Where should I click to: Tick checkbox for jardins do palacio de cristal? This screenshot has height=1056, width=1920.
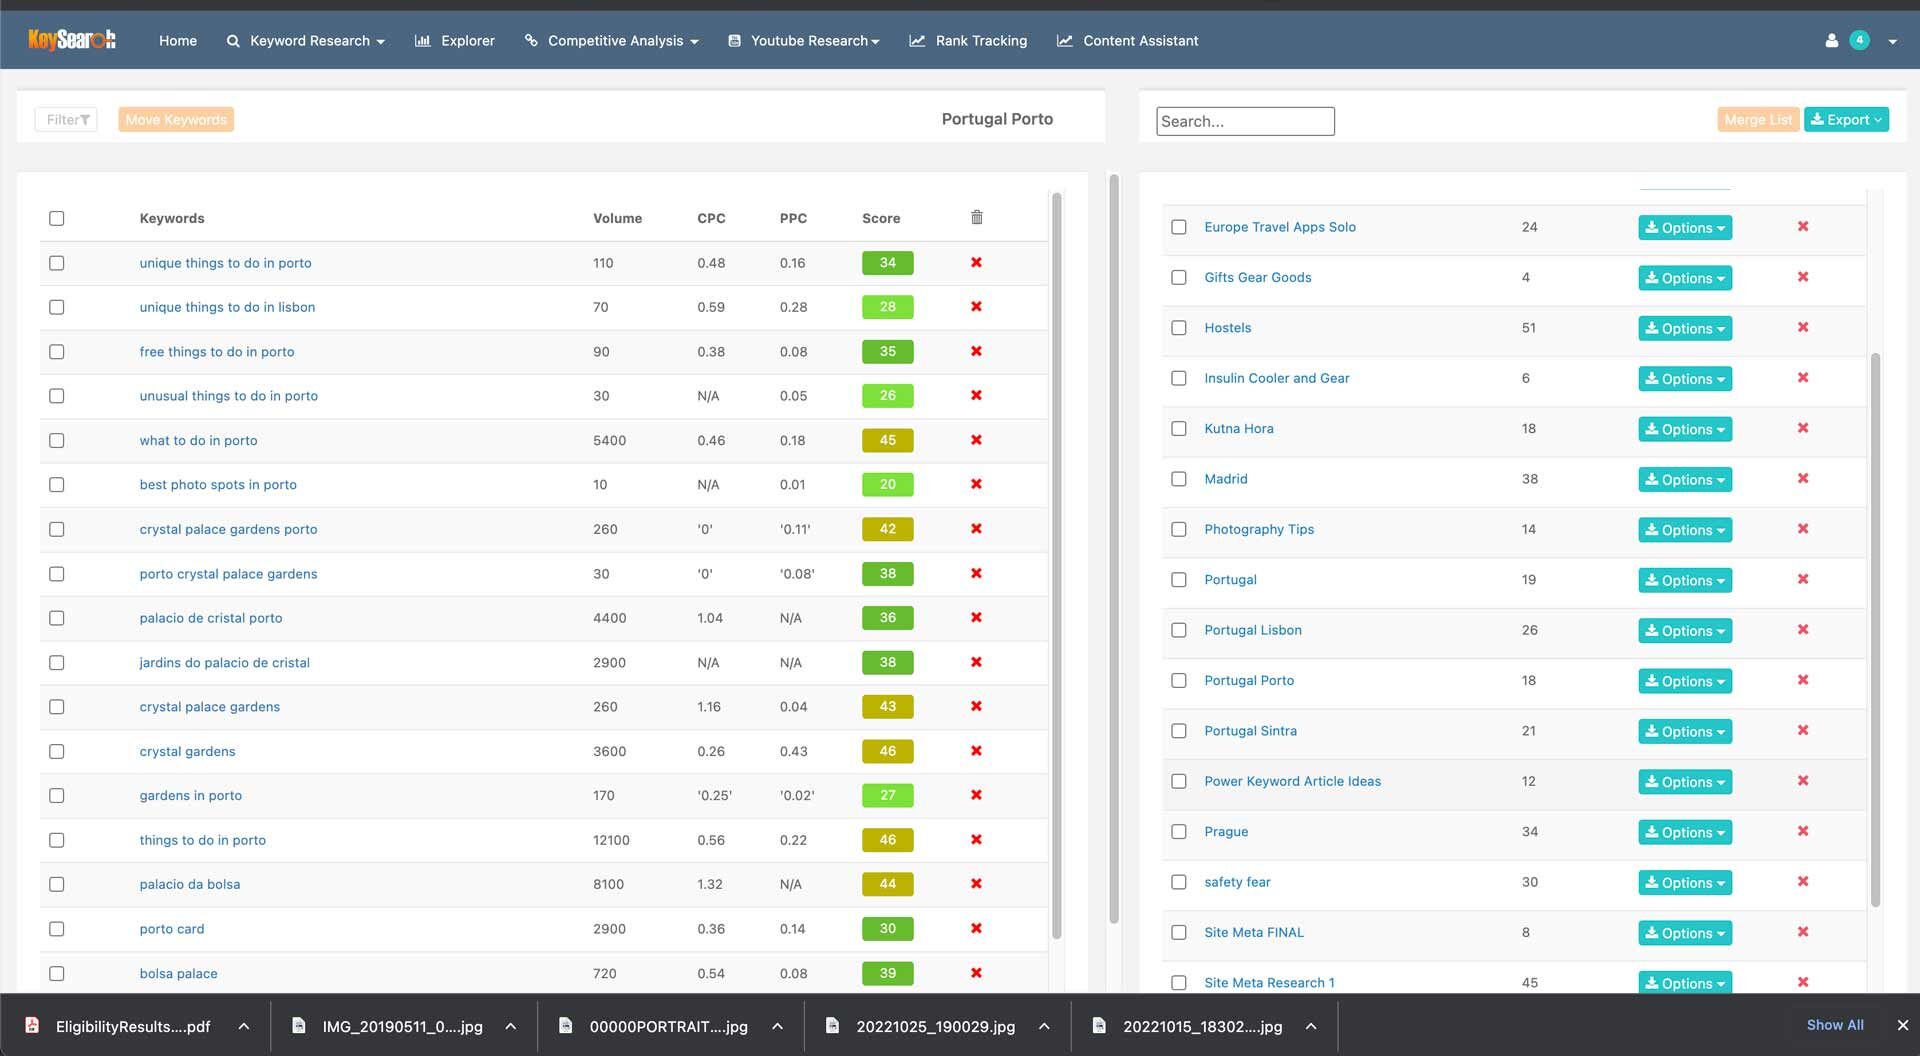click(x=57, y=662)
